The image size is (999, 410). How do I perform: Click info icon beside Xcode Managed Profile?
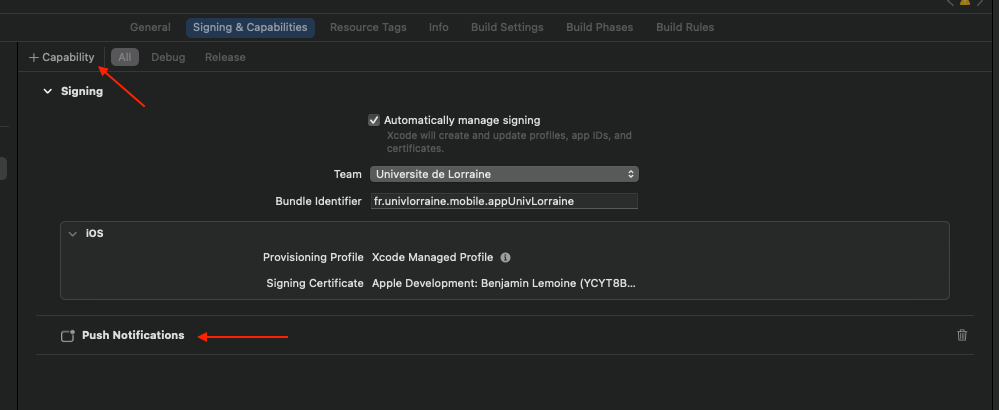coord(505,257)
